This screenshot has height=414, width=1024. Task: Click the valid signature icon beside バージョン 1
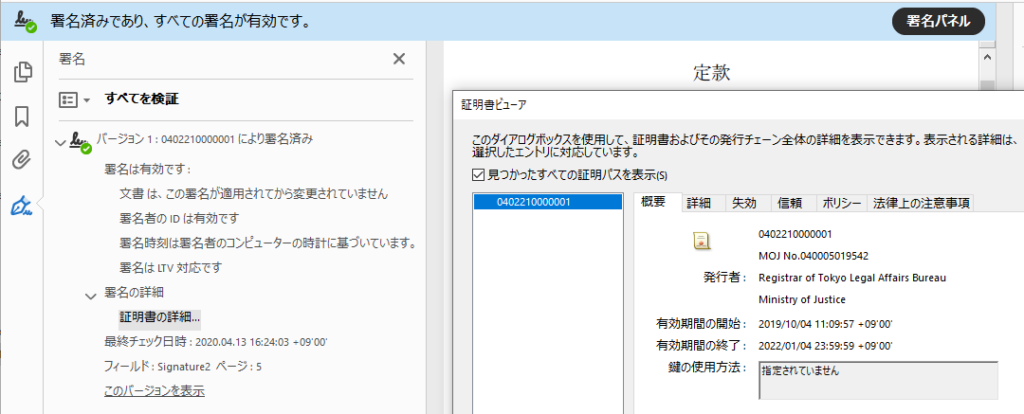pyautogui.click(x=80, y=143)
